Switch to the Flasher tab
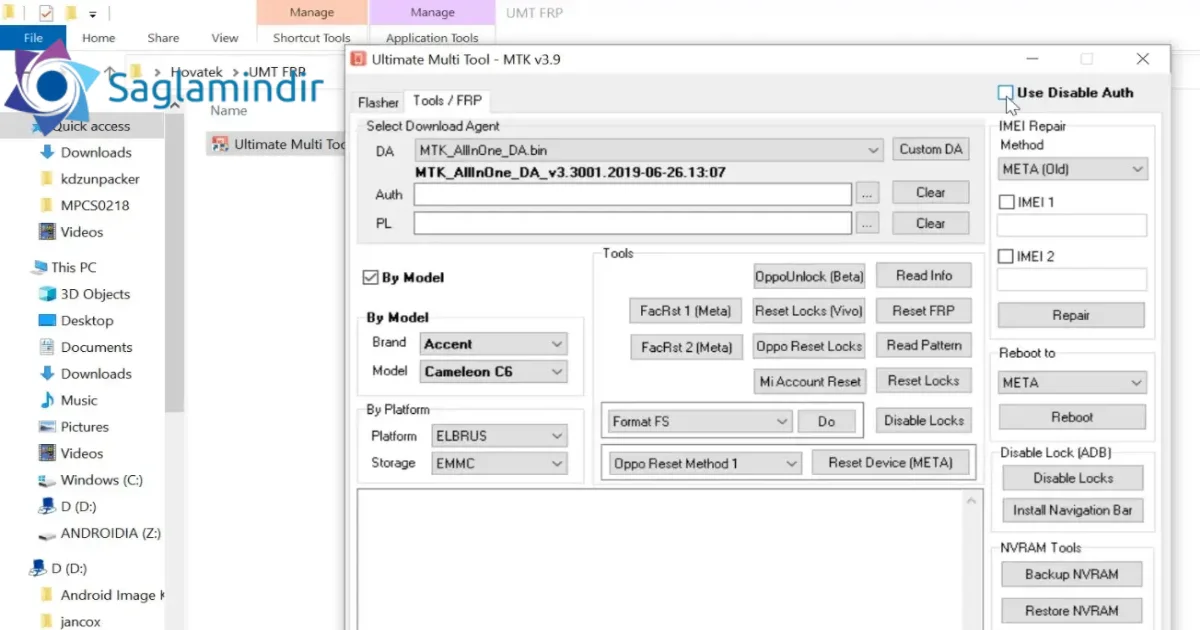The height and width of the screenshot is (630, 1200). [379, 102]
